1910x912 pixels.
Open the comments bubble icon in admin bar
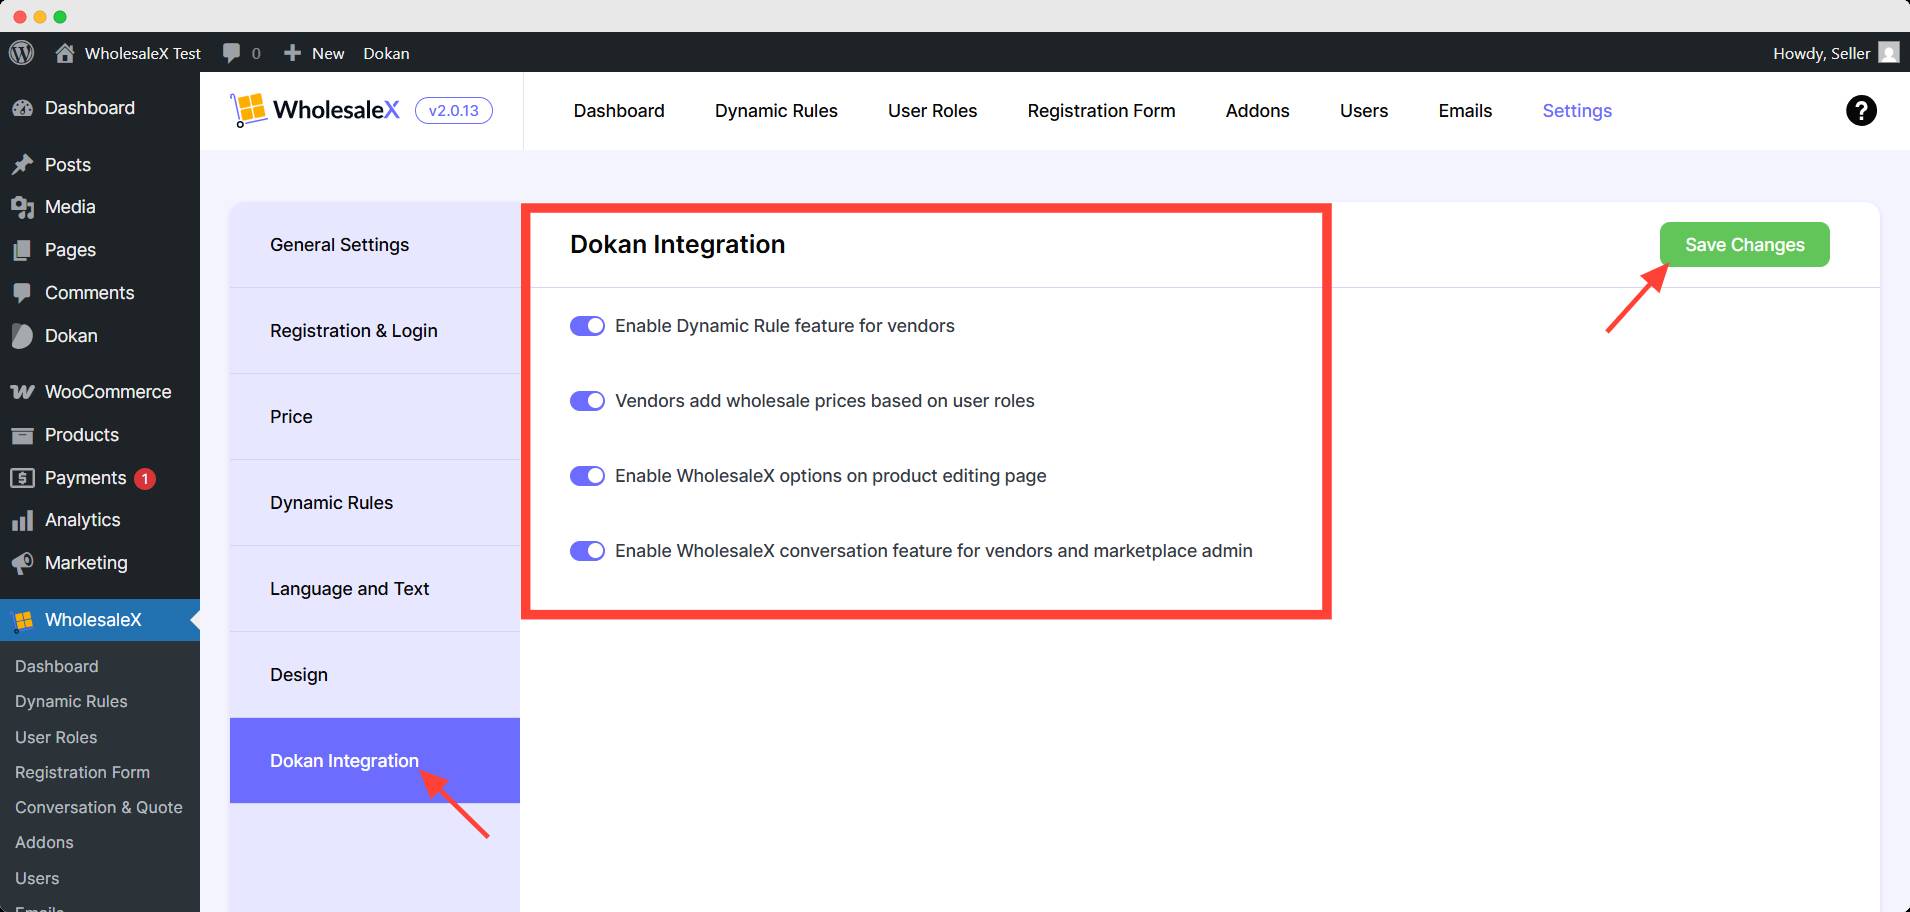(x=232, y=53)
